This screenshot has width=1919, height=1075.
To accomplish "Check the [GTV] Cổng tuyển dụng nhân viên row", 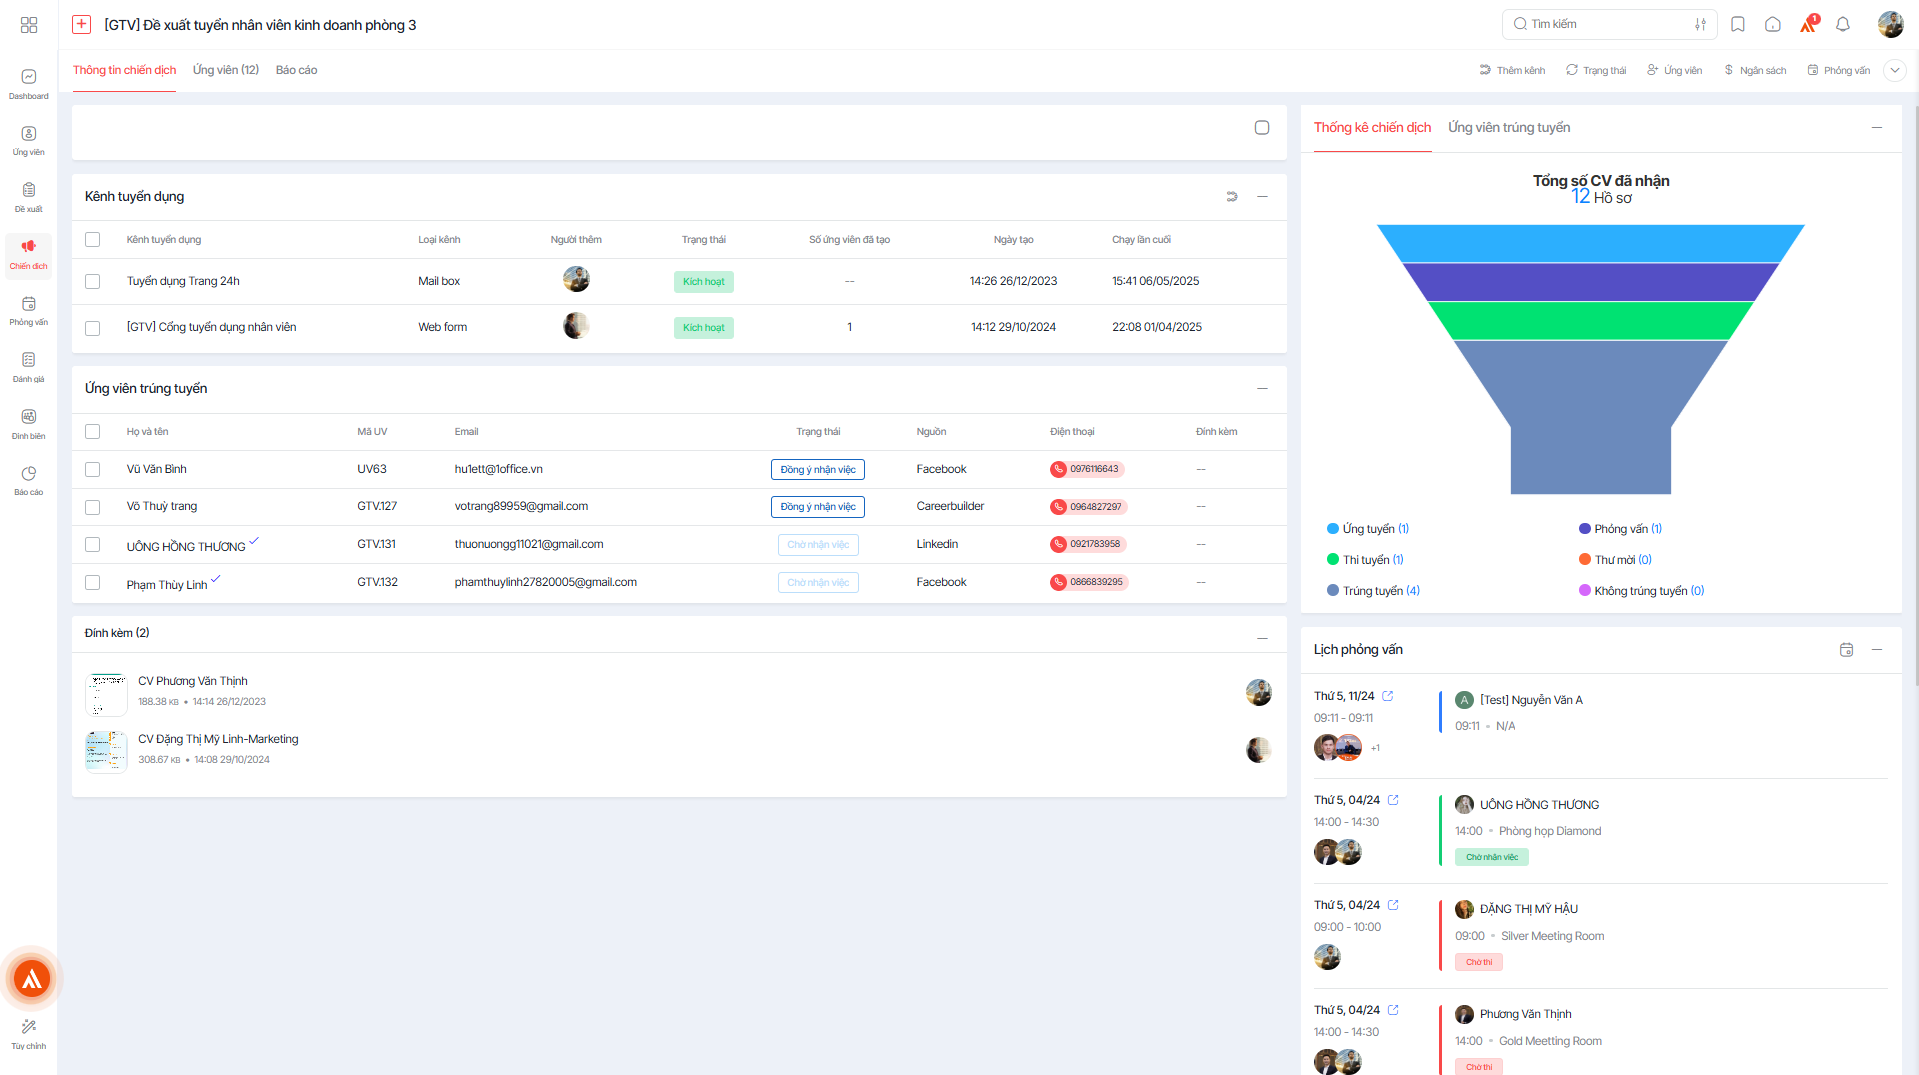I will [x=93, y=328].
